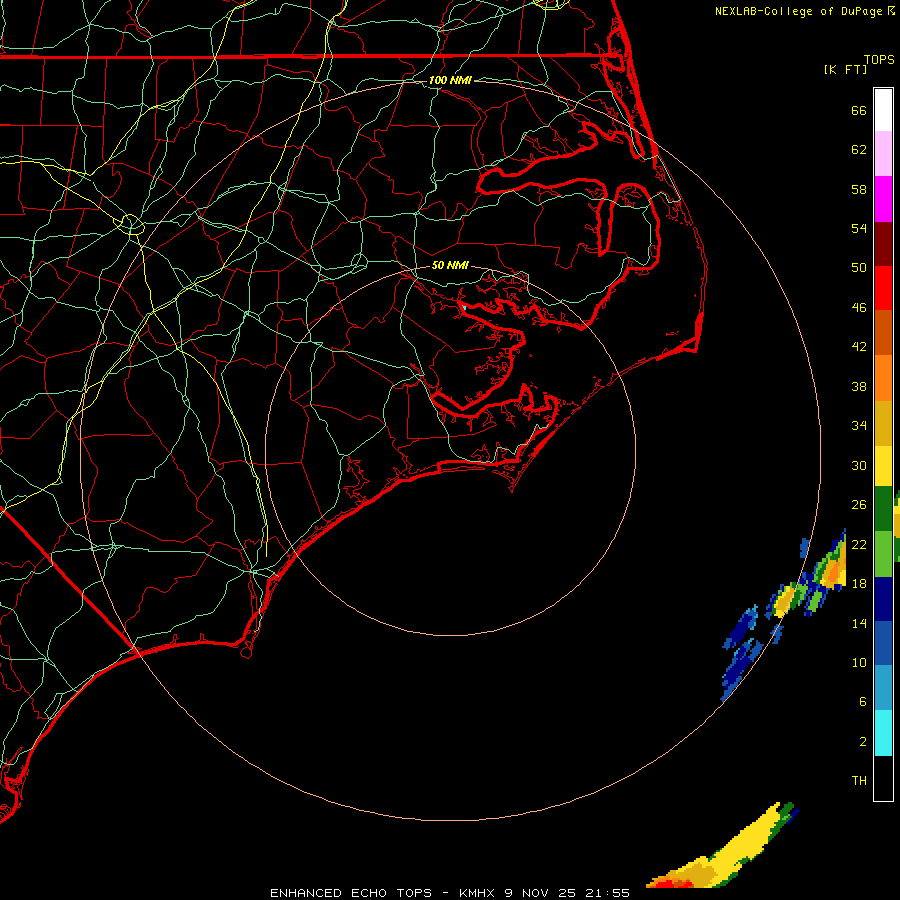Click the legend value 30

(x=859, y=465)
